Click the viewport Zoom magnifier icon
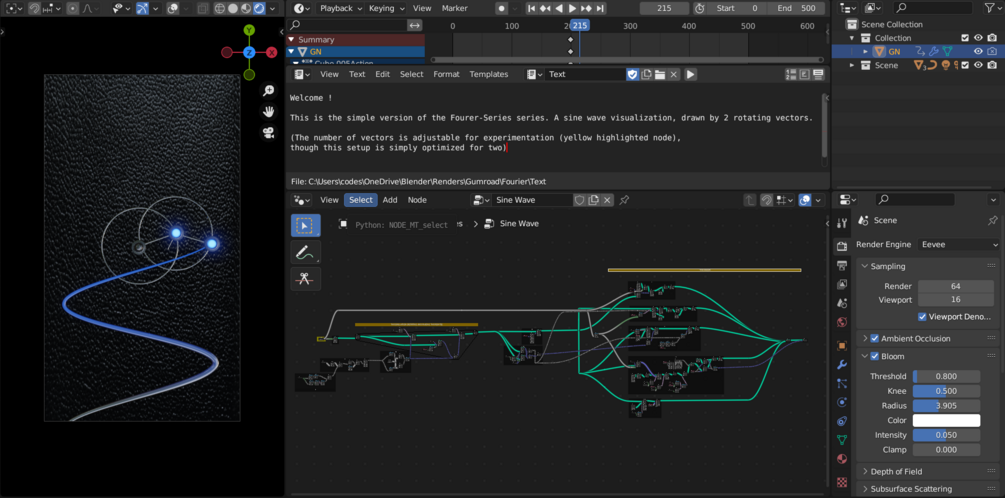The height and width of the screenshot is (498, 1005). (x=269, y=91)
